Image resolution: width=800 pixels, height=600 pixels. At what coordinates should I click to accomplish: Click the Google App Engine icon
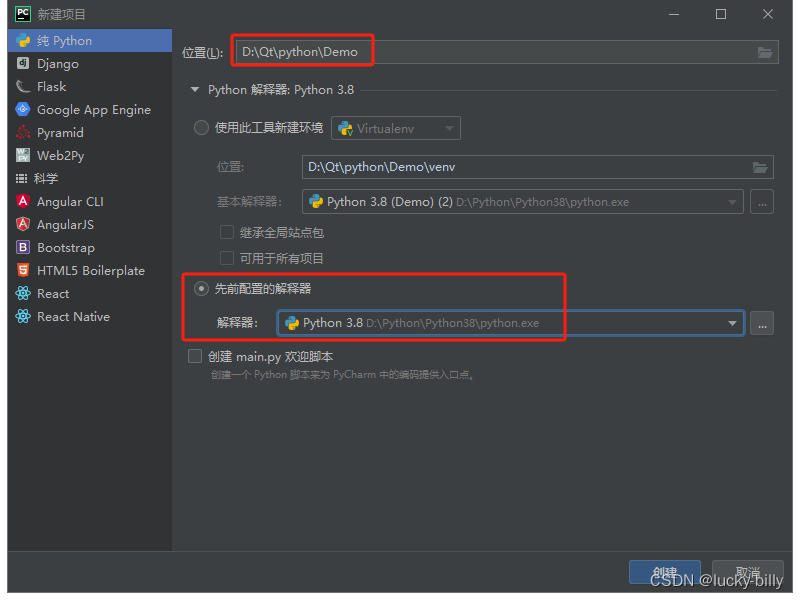point(23,109)
